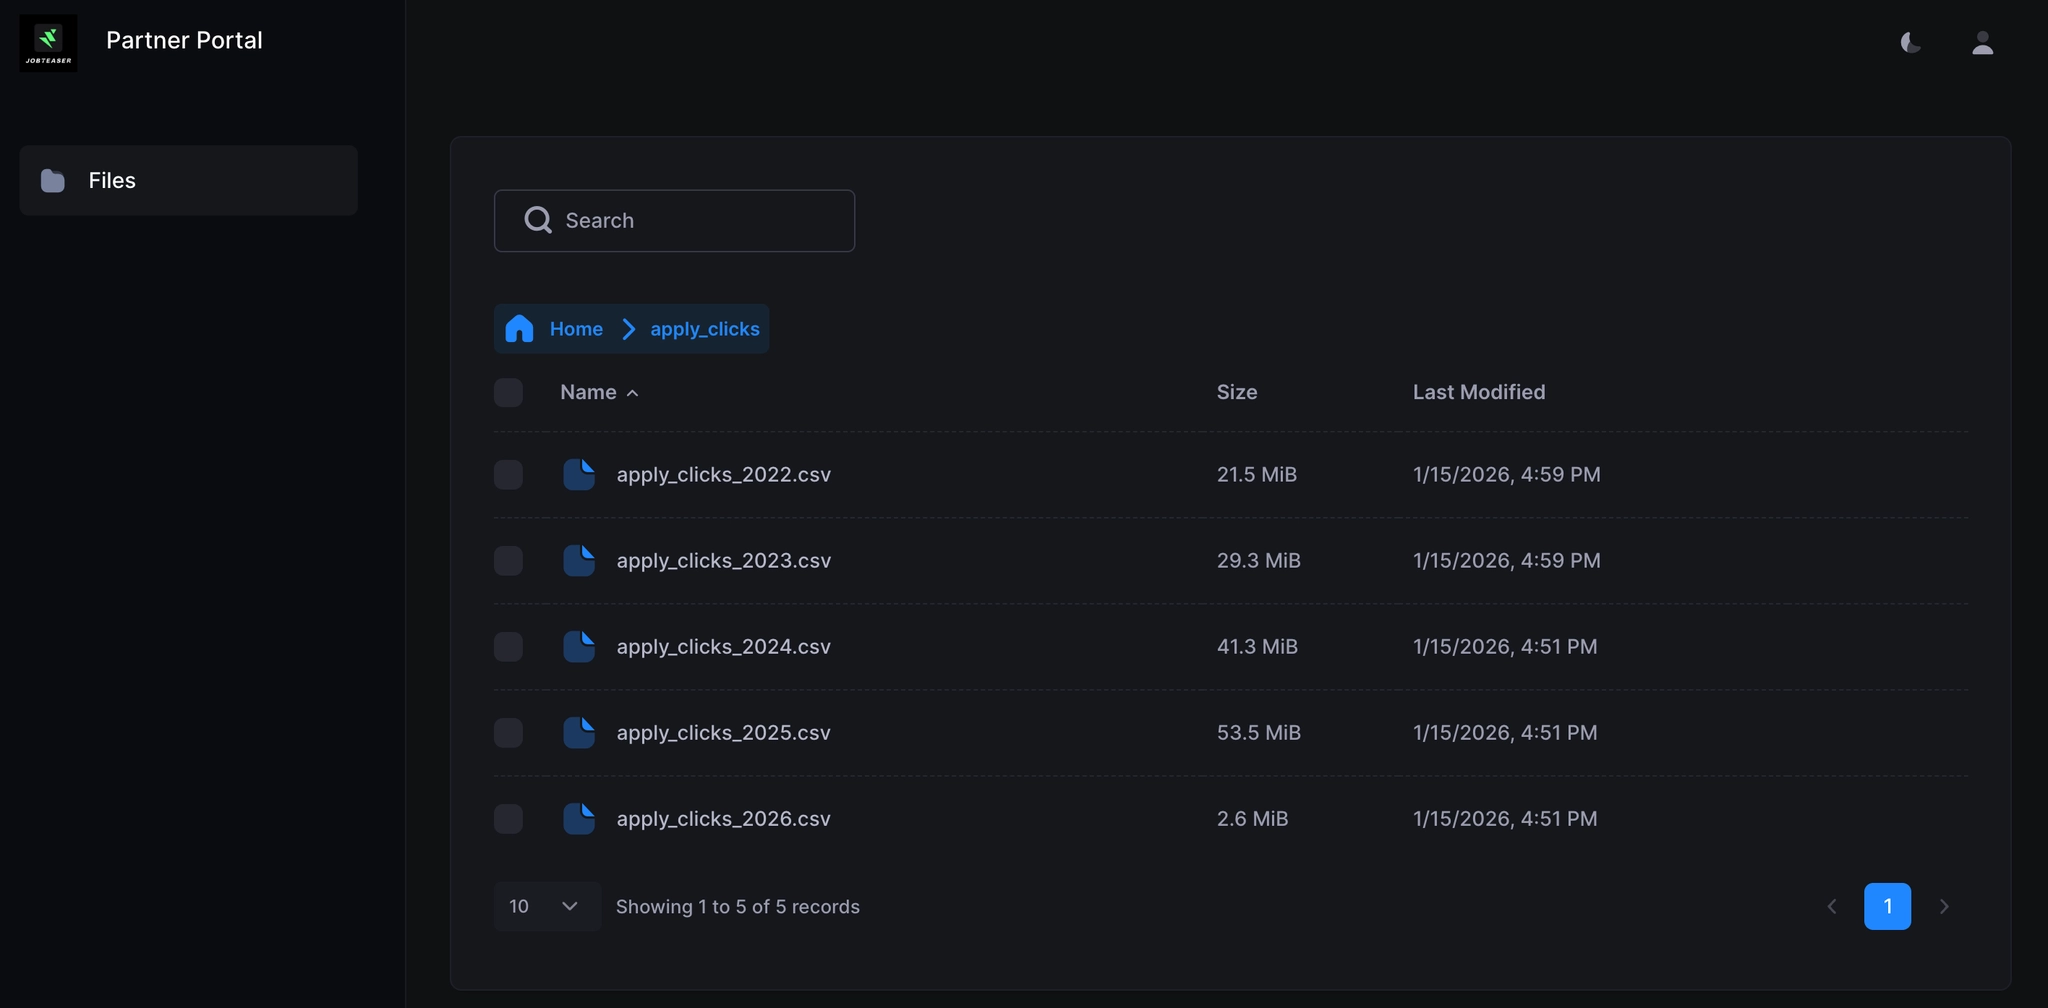This screenshot has width=2048, height=1008.
Task: Open the rows-per-page dropdown
Action: pos(546,906)
